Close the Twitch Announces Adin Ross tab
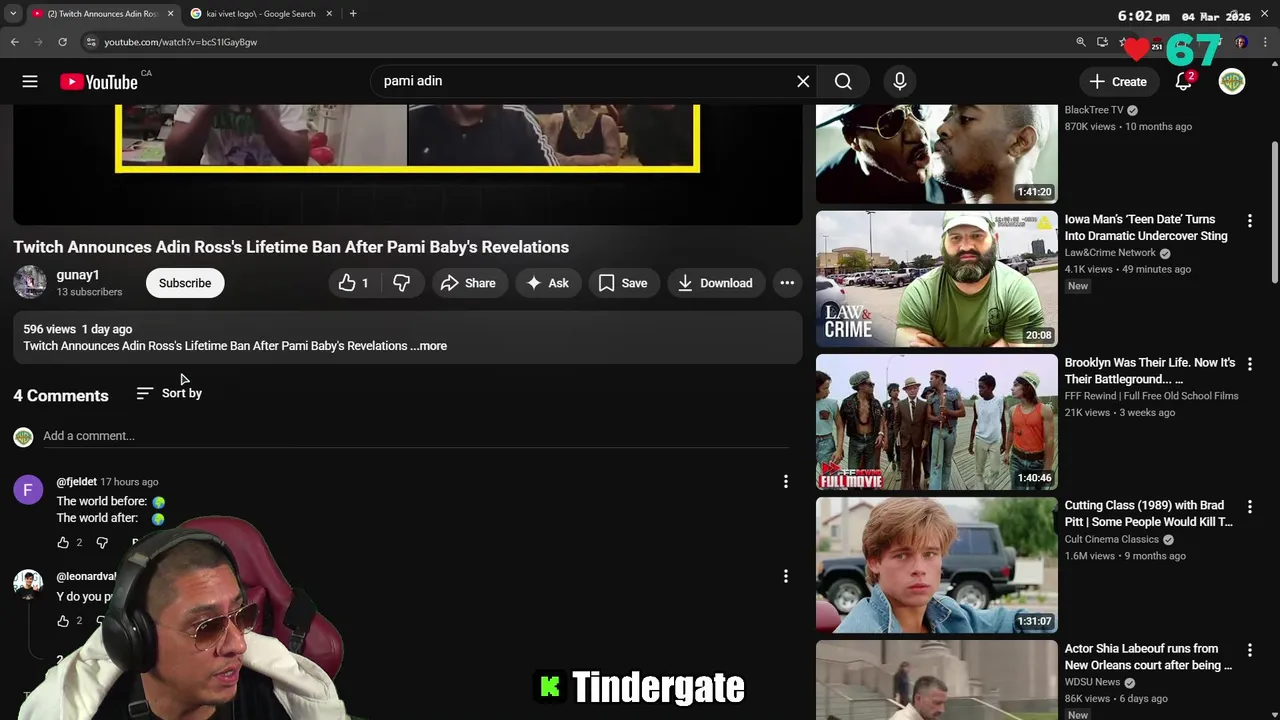The width and height of the screenshot is (1280, 720). coord(170,14)
